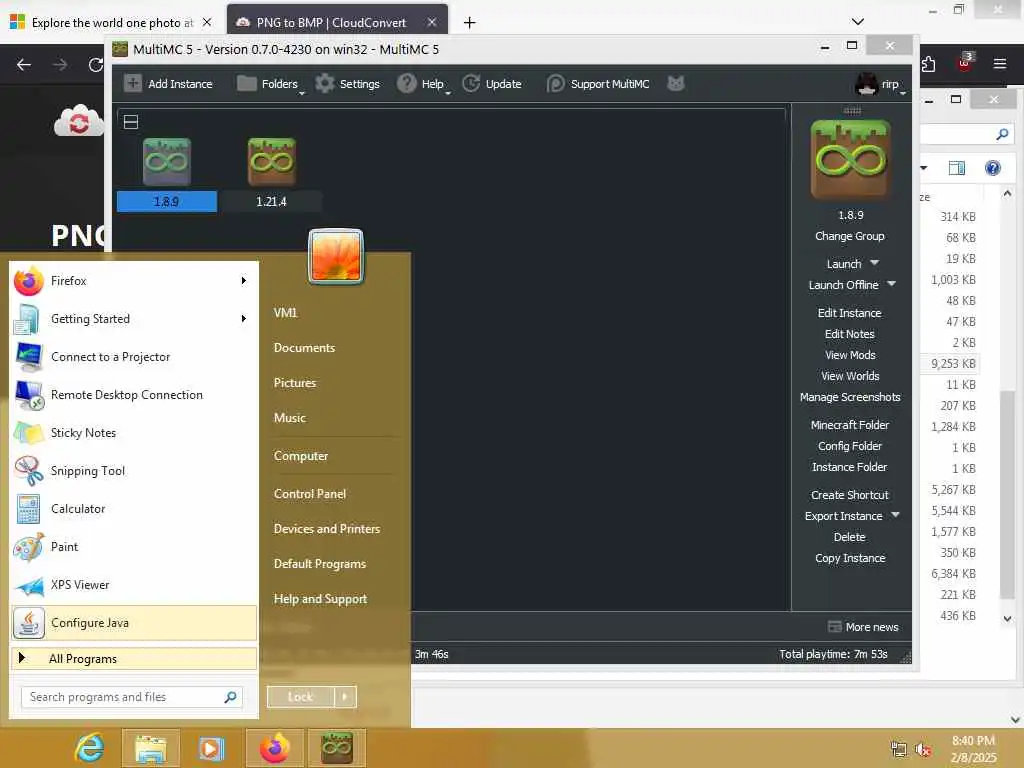Click the Lock button in Start menu

300,697
